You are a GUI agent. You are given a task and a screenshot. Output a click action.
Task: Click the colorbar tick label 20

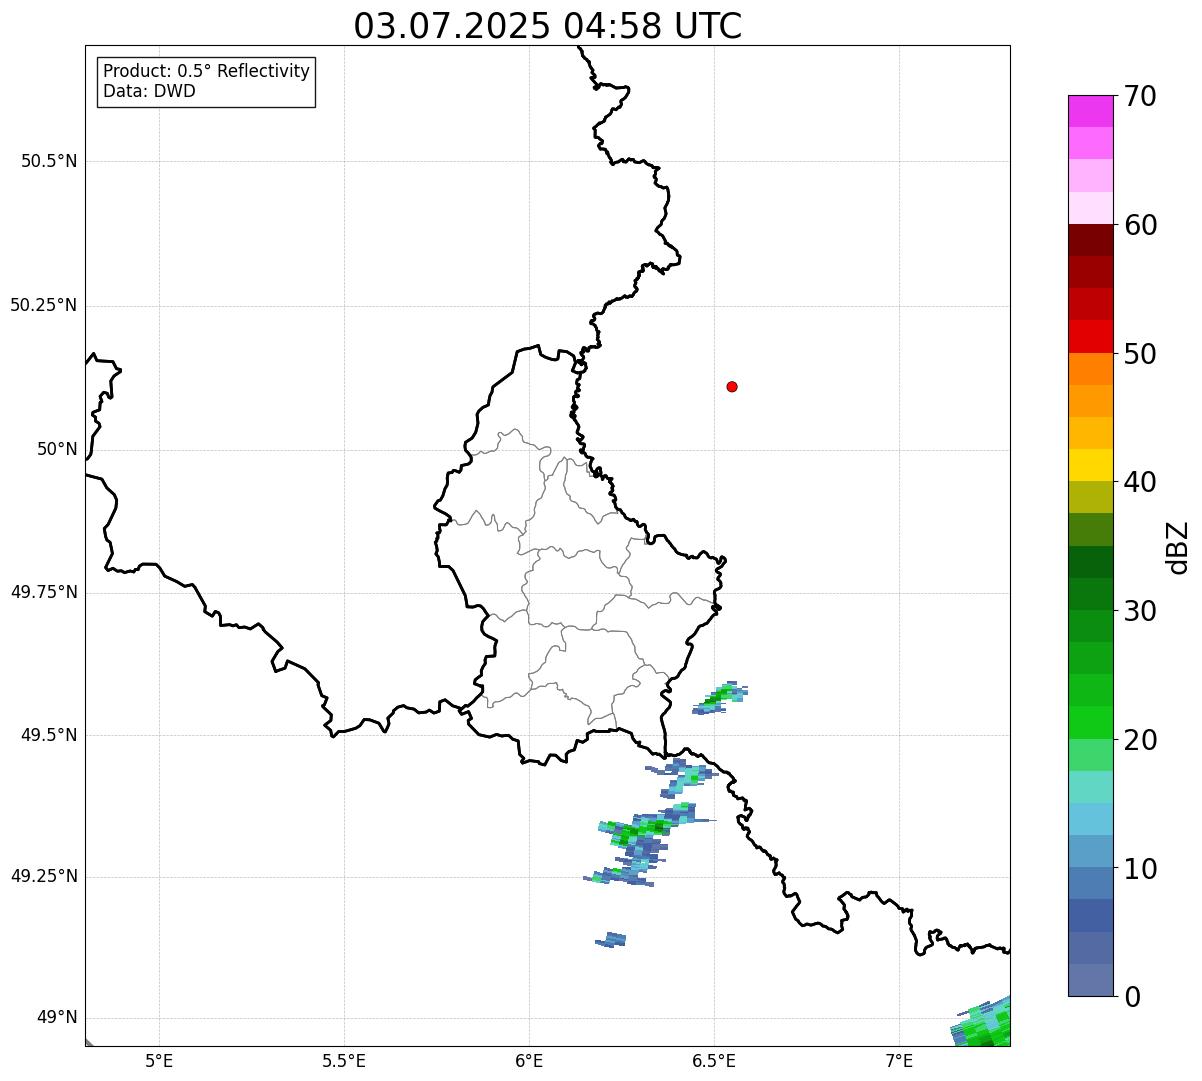tap(1140, 740)
